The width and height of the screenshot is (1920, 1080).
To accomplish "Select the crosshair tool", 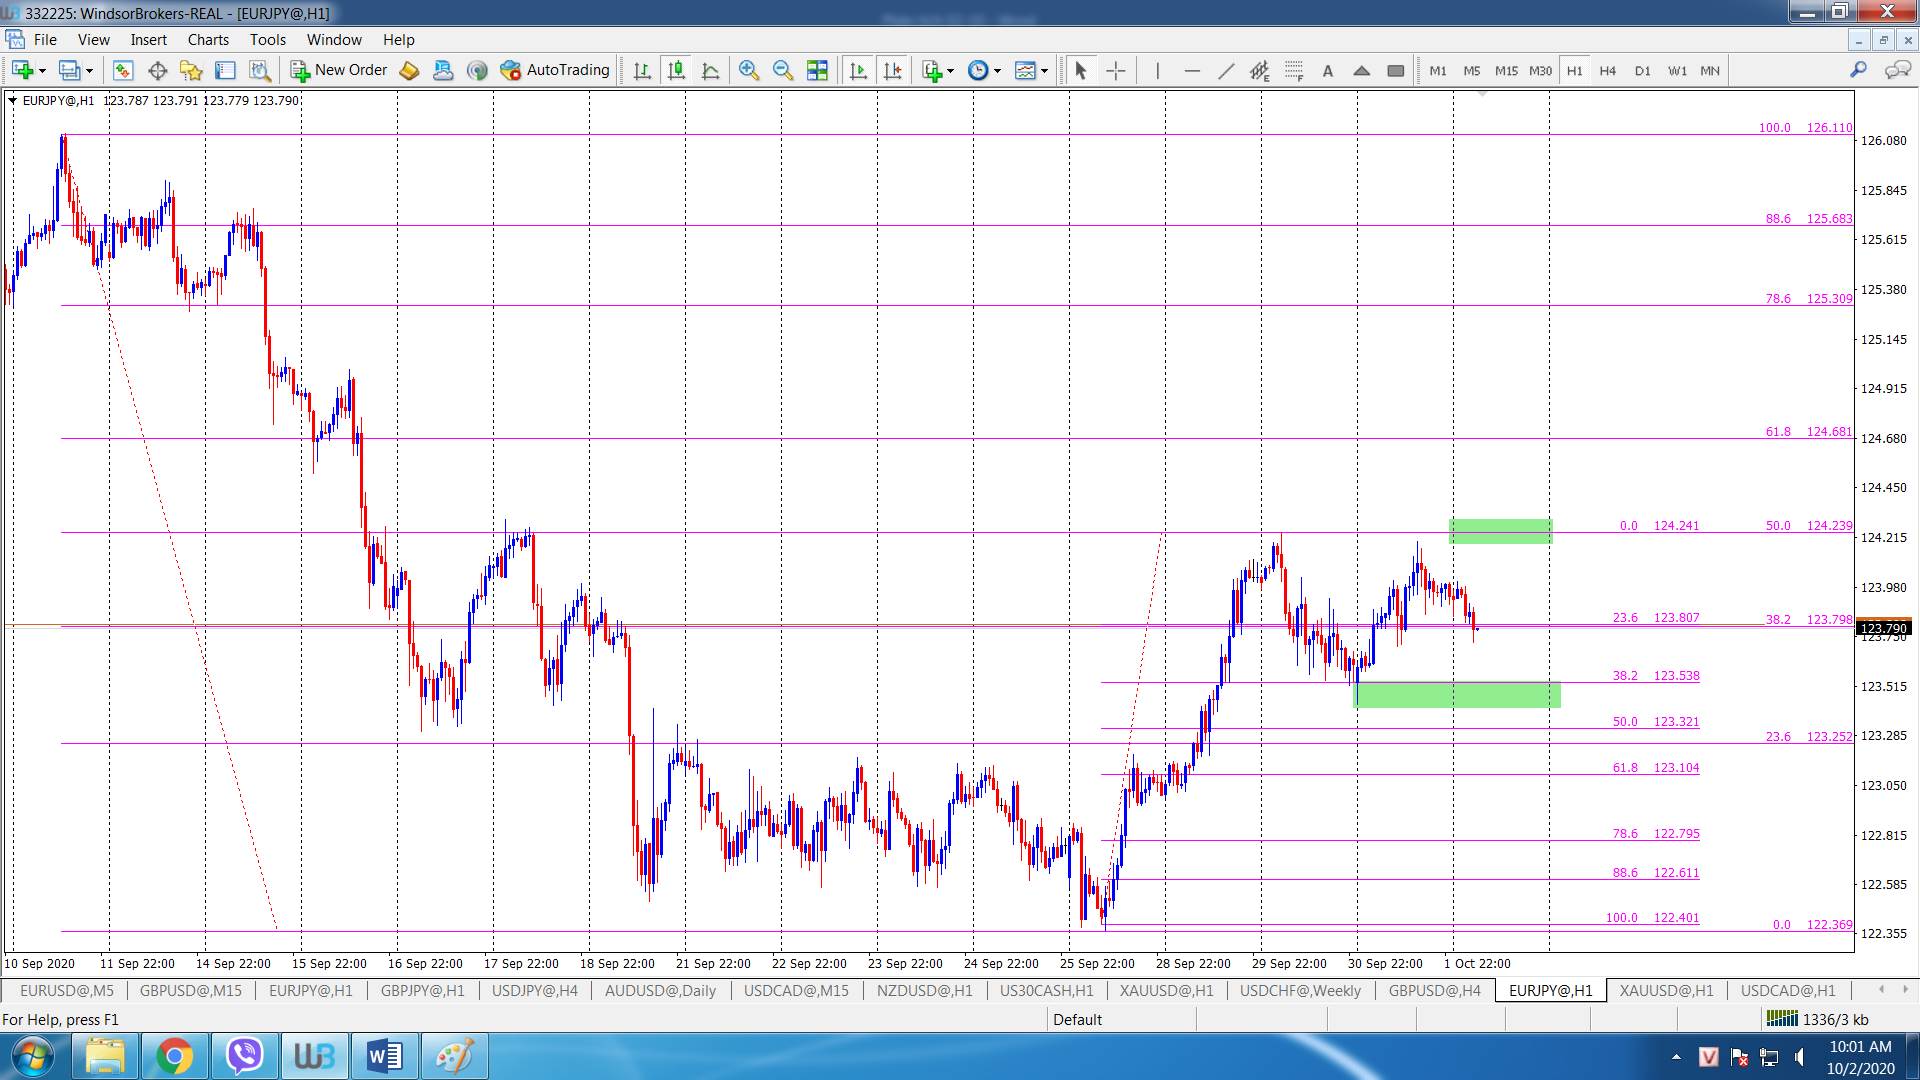I will pyautogui.click(x=1116, y=70).
